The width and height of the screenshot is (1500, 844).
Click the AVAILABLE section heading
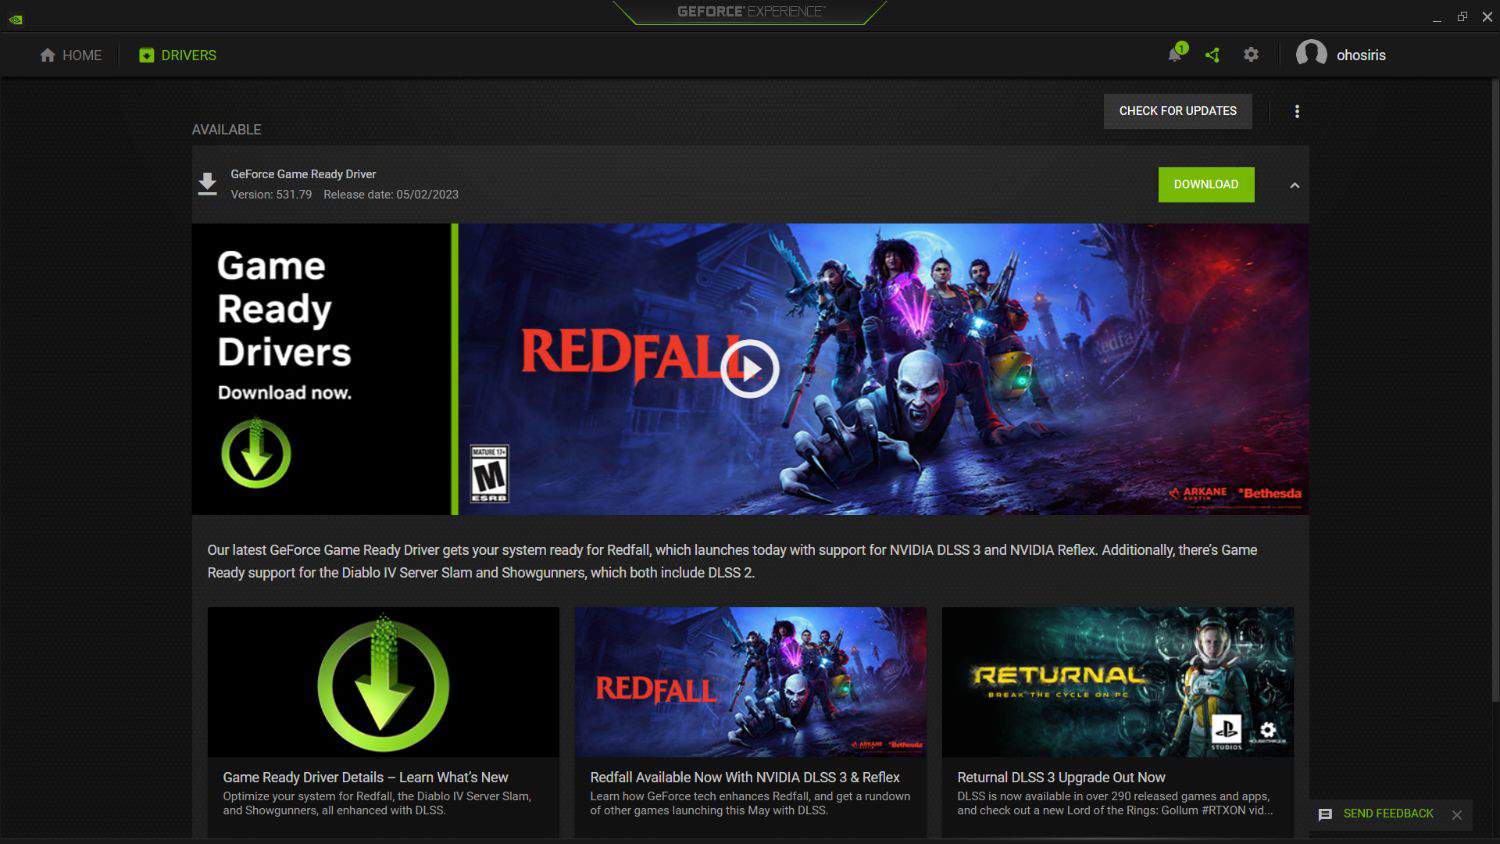point(226,130)
